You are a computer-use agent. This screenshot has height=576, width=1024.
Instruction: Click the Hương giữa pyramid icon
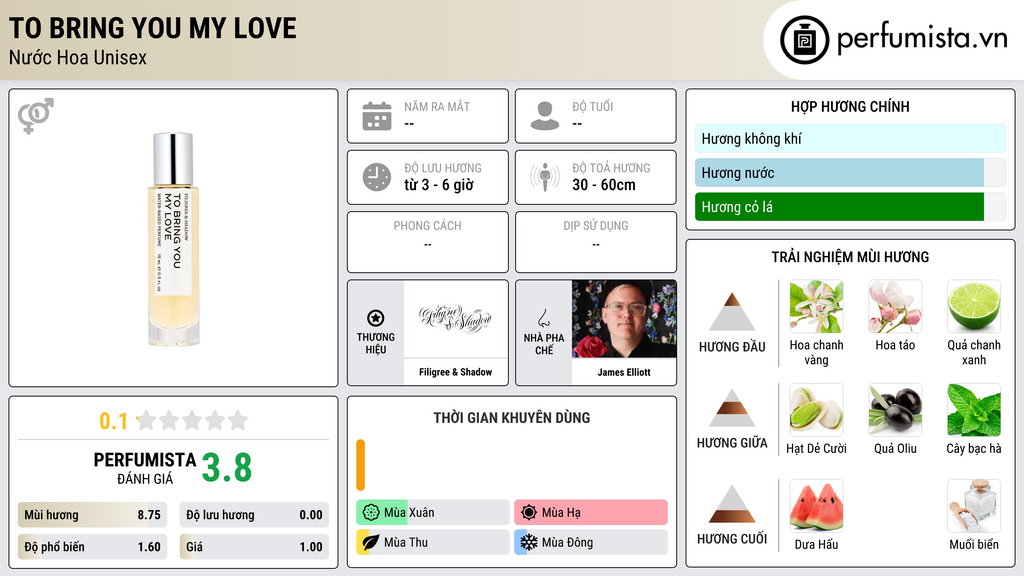pyautogui.click(x=732, y=408)
